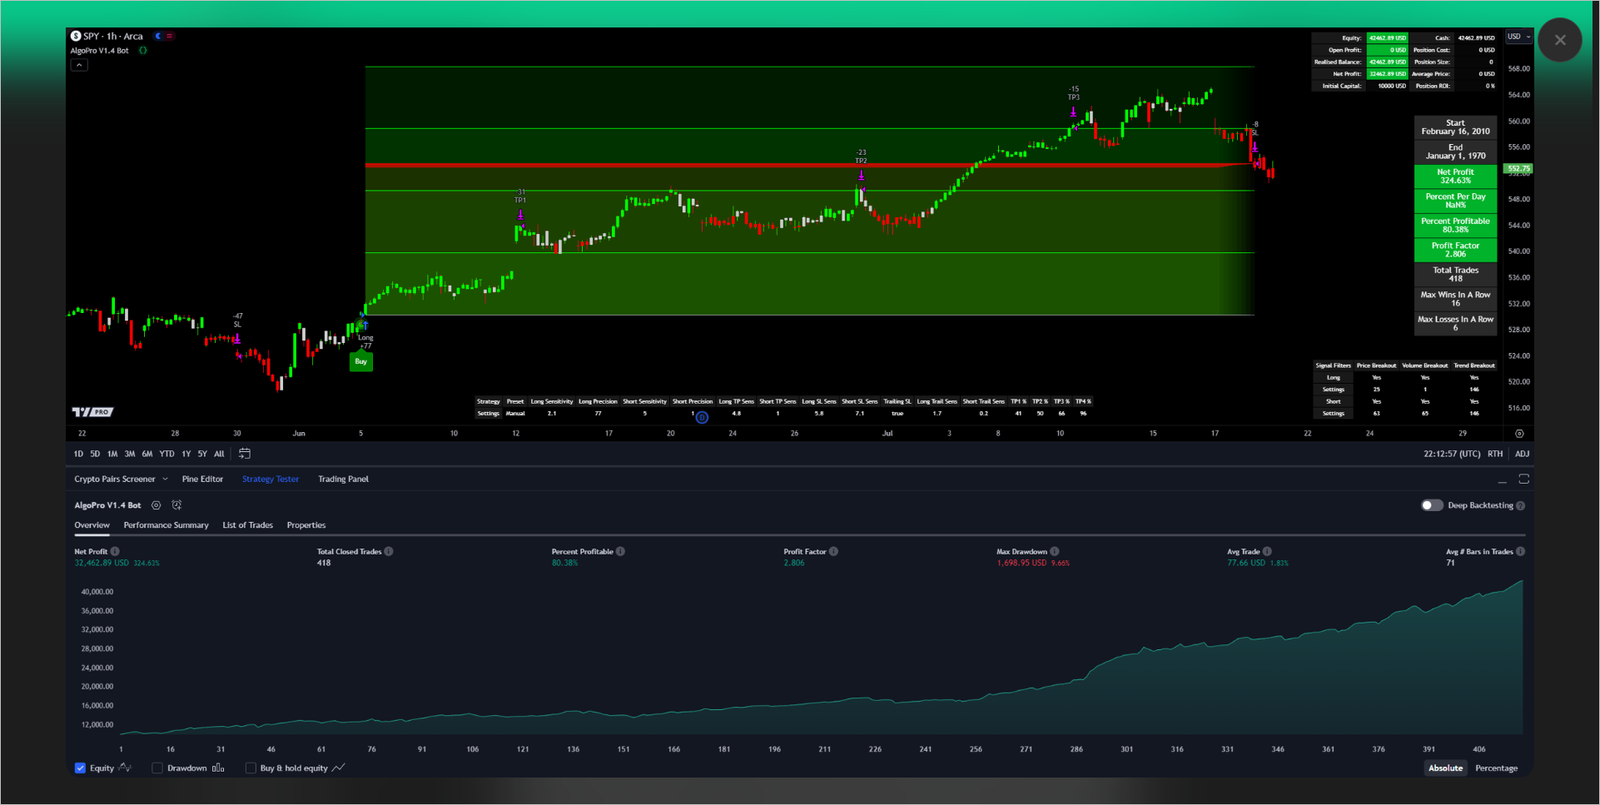Maximize the Strategy Tester panel

(1523, 479)
